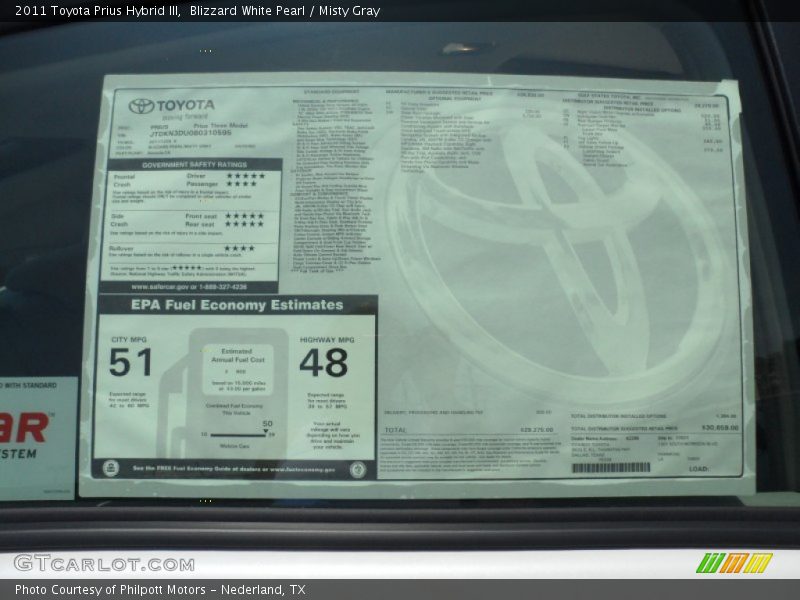This screenshot has height=600, width=800.
Task: Click the Toyota logo on the sticker
Action: click(x=141, y=106)
